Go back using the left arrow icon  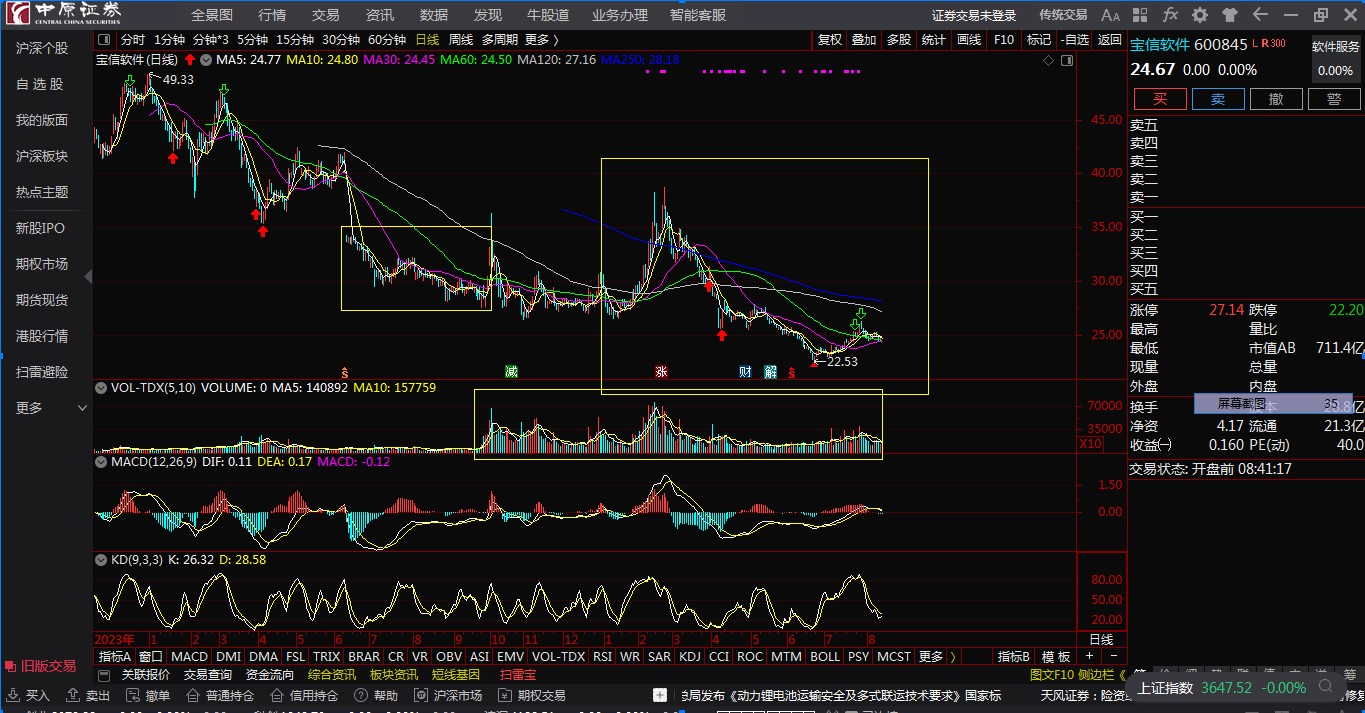click(x=1260, y=15)
